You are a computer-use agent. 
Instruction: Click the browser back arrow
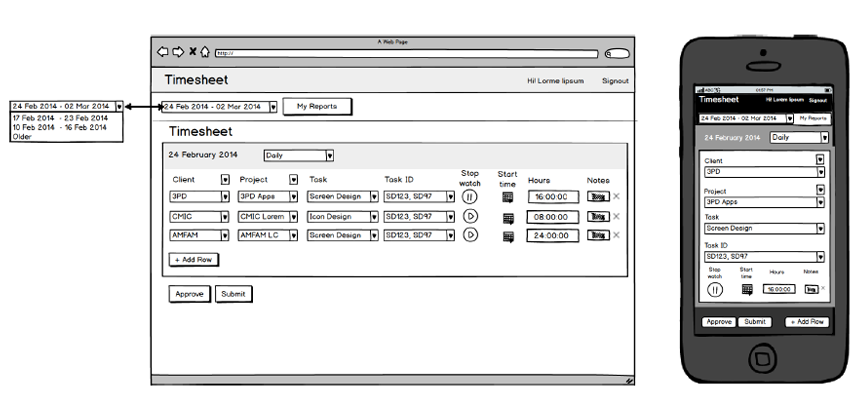coord(163,52)
